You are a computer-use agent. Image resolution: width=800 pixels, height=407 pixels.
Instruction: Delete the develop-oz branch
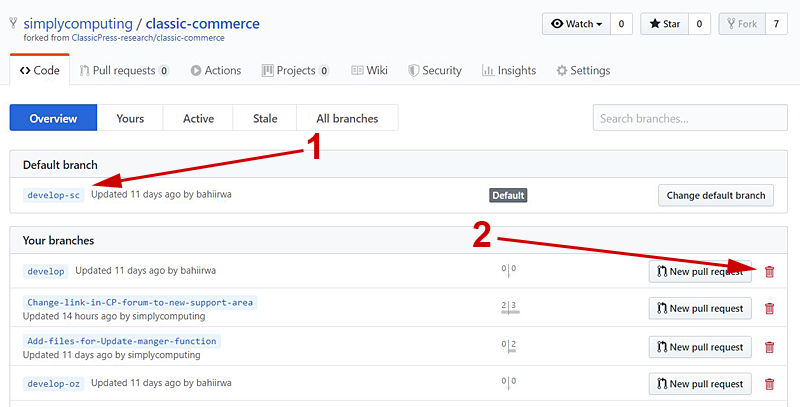click(x=769, y=384)
